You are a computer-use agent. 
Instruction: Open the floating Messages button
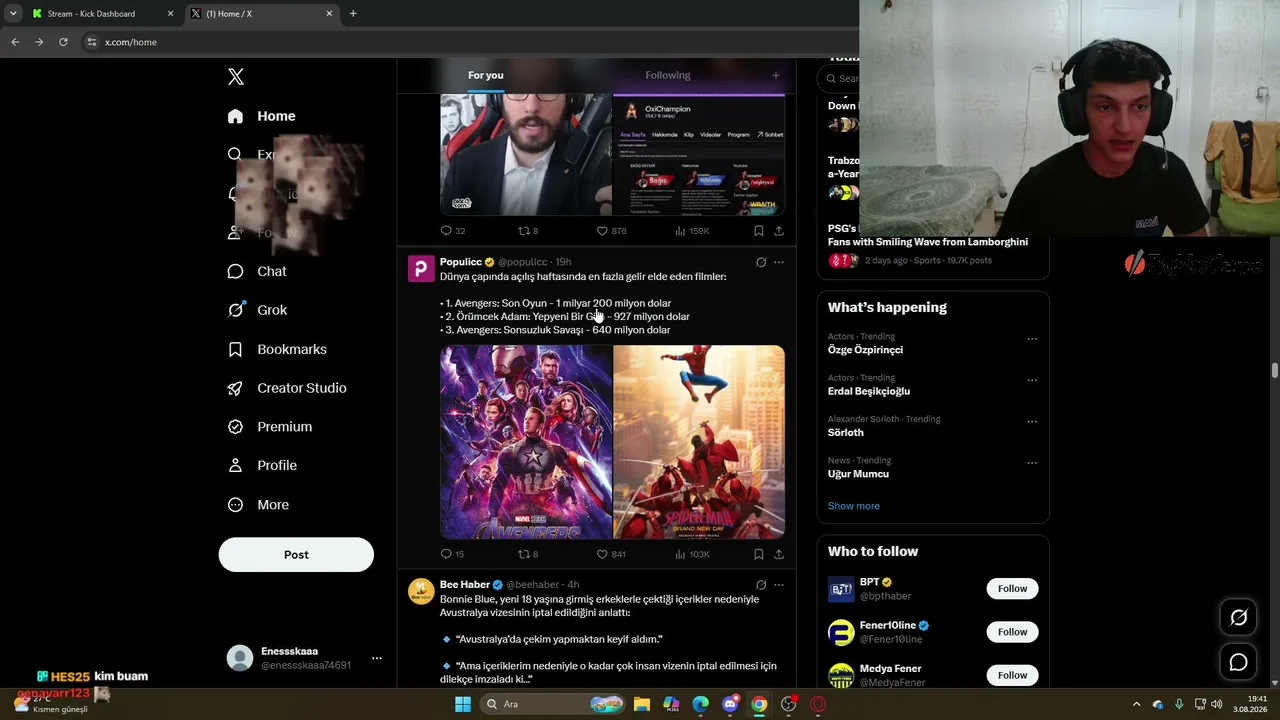coord(1238,662)
